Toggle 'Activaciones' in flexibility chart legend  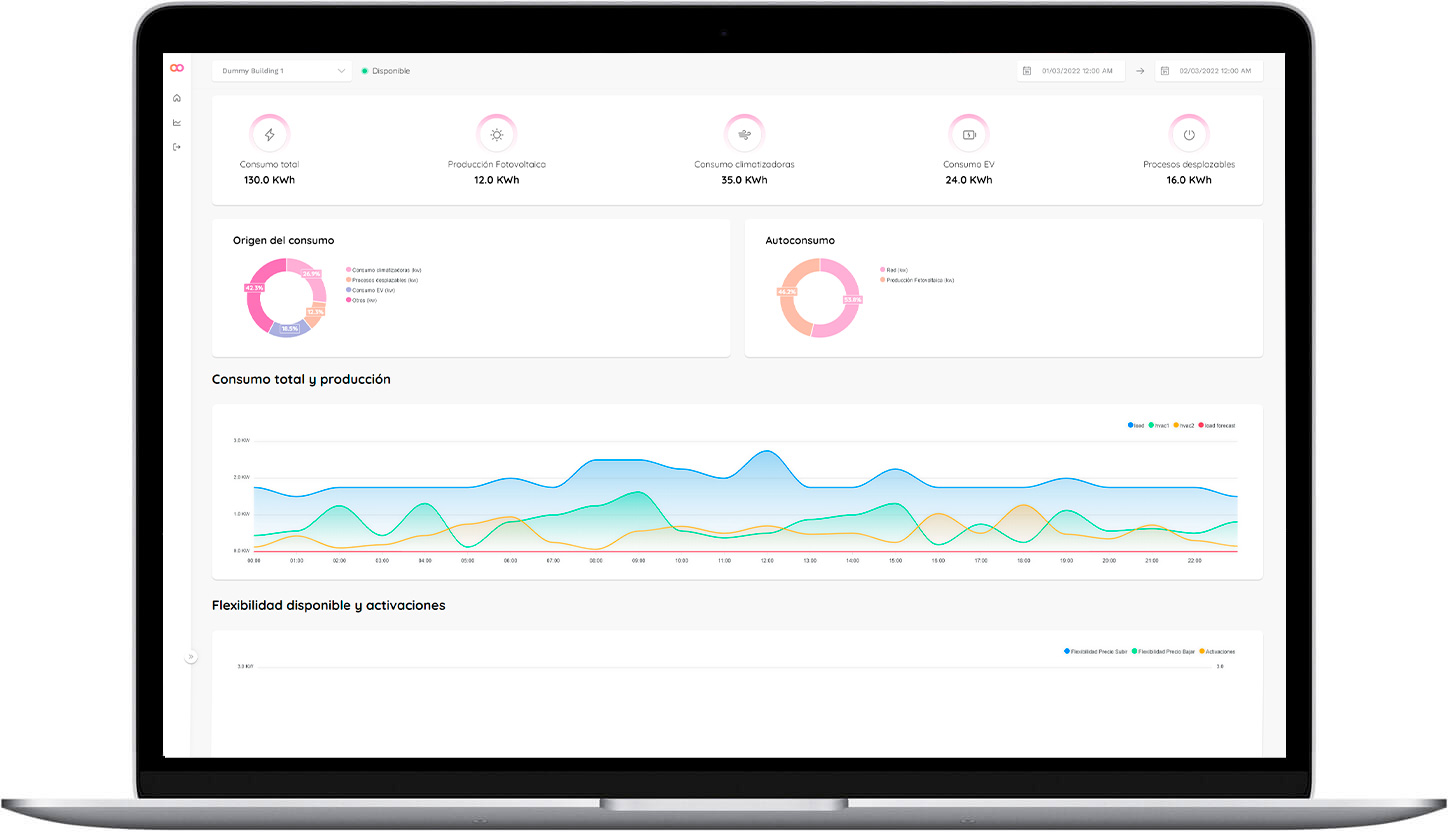tap(1217, 652)
